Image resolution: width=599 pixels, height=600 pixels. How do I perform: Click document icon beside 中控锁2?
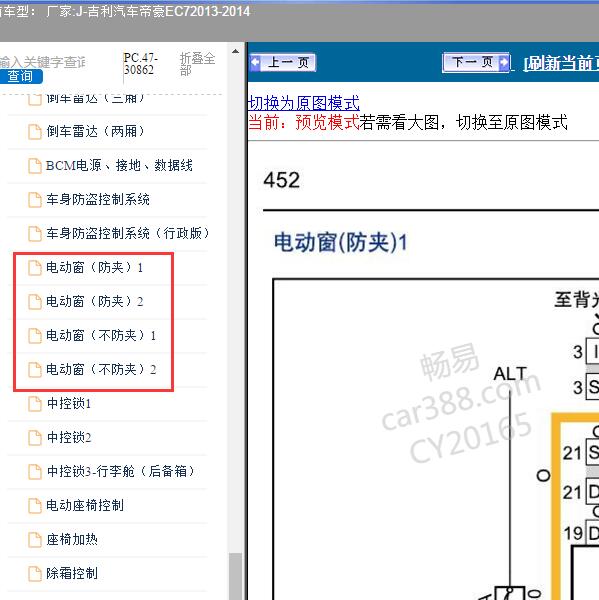click(x=35, y=438)
